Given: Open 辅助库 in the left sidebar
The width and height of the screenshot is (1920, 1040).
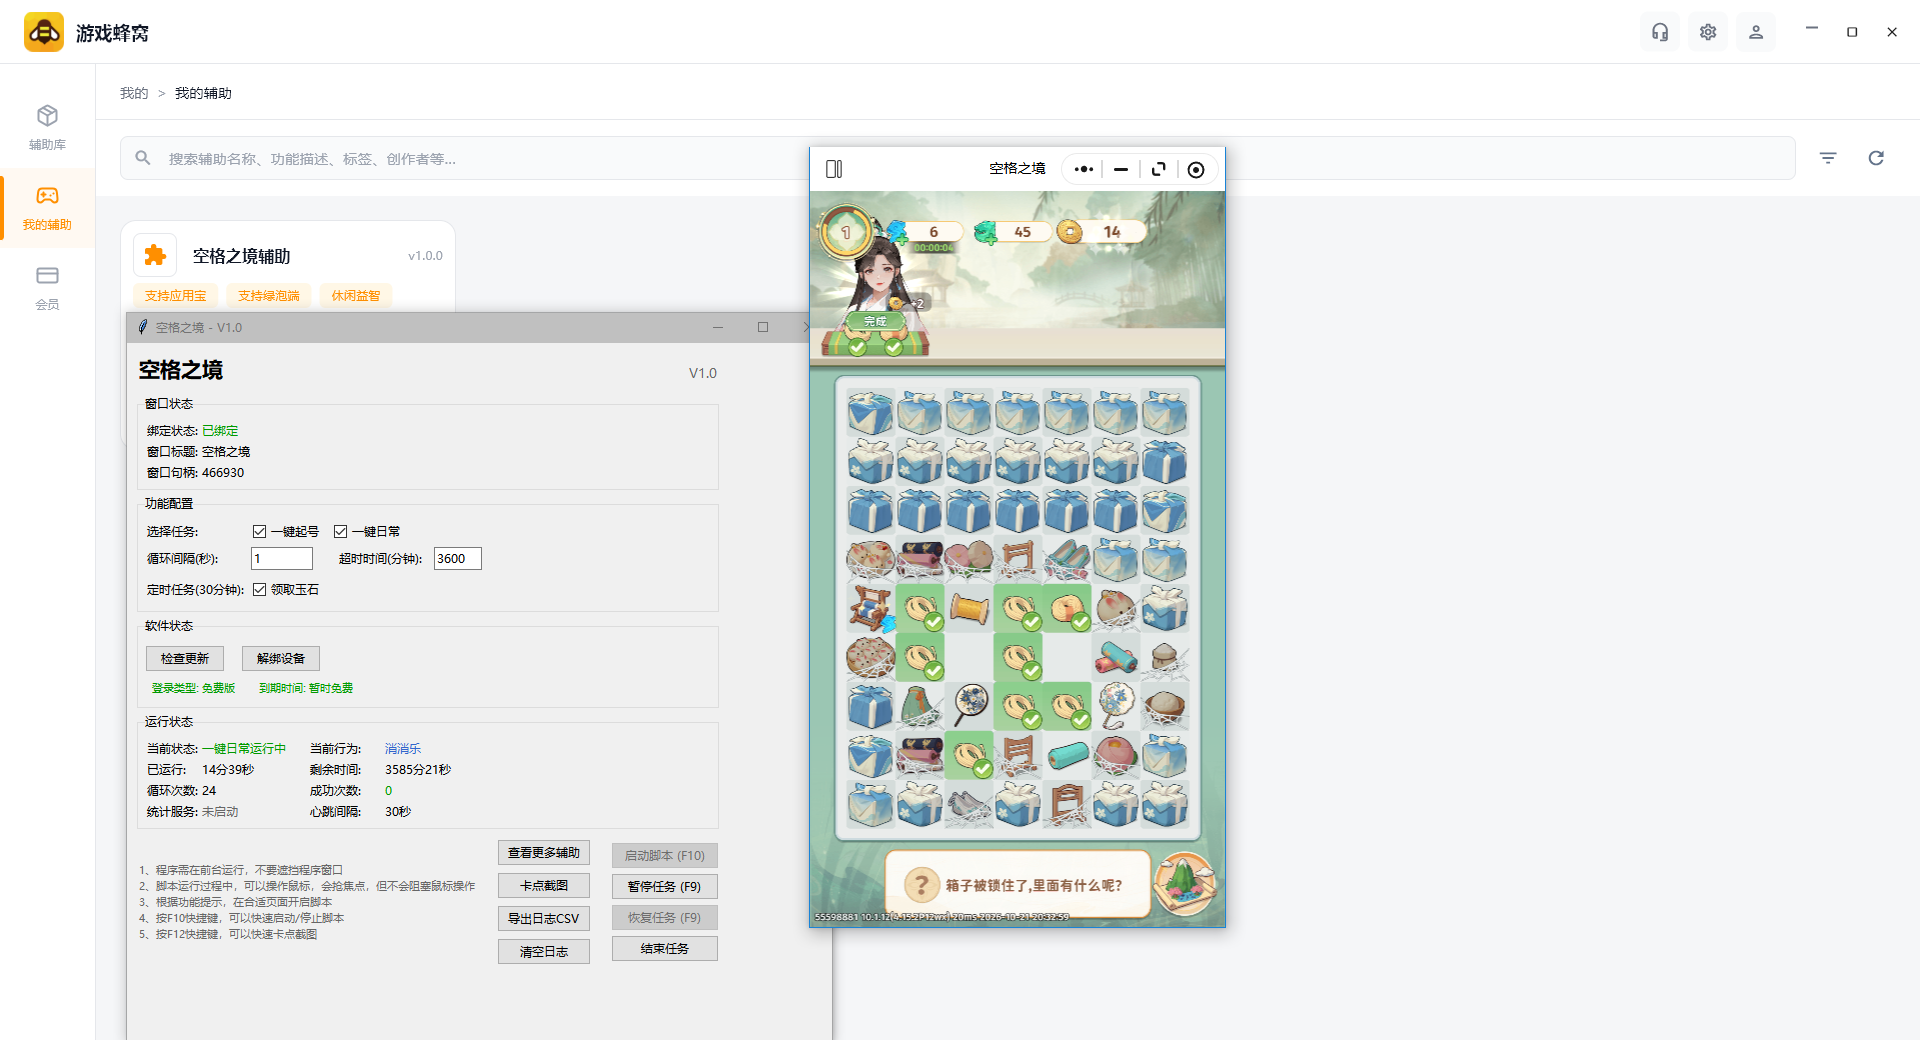Looking at the screenshot, I should pos(47,128).
